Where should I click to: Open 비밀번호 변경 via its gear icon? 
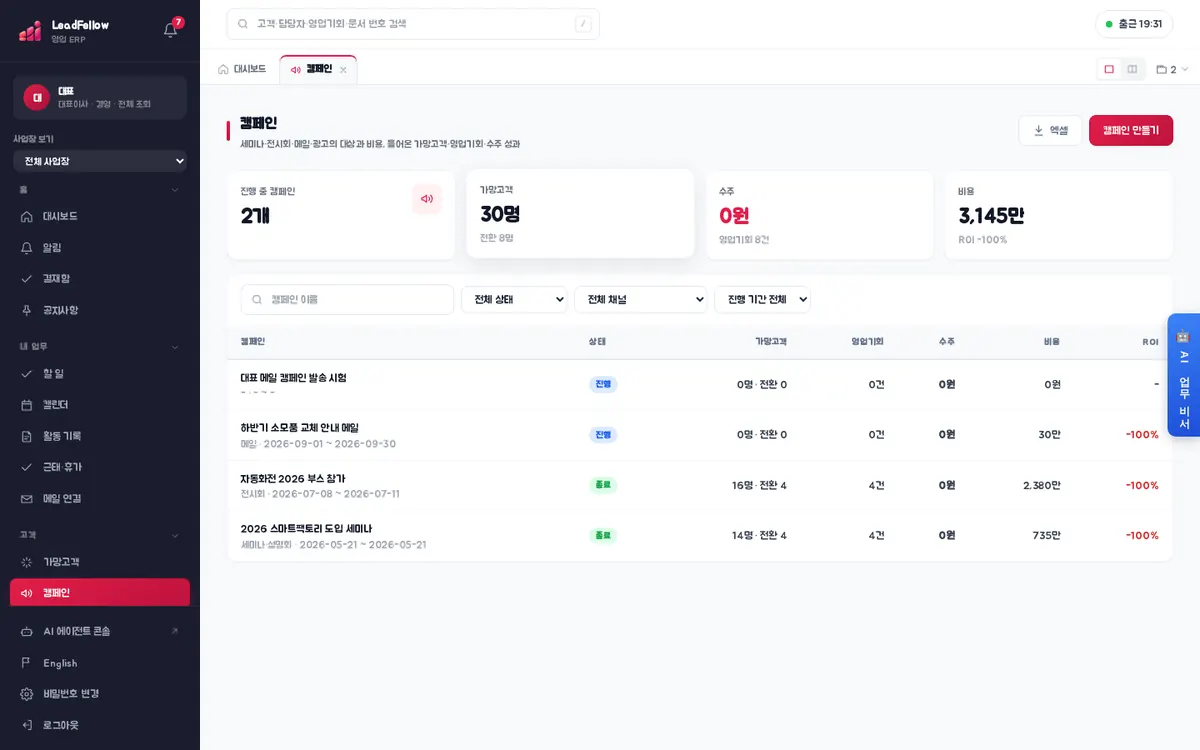(27, 694)
